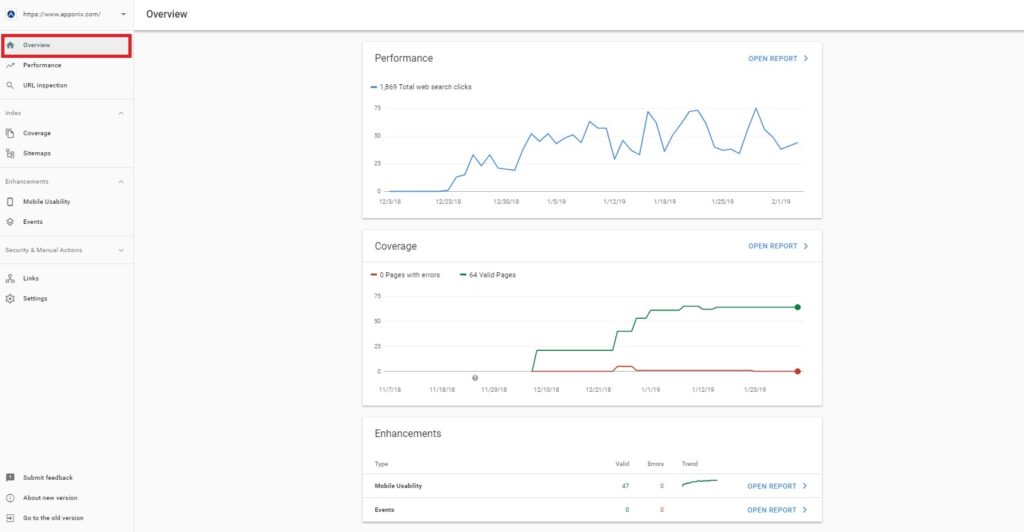This screenshot has height=532, width=1024.
Task: Click the Sitemaps icon
Action: click(x=10, y=153)
